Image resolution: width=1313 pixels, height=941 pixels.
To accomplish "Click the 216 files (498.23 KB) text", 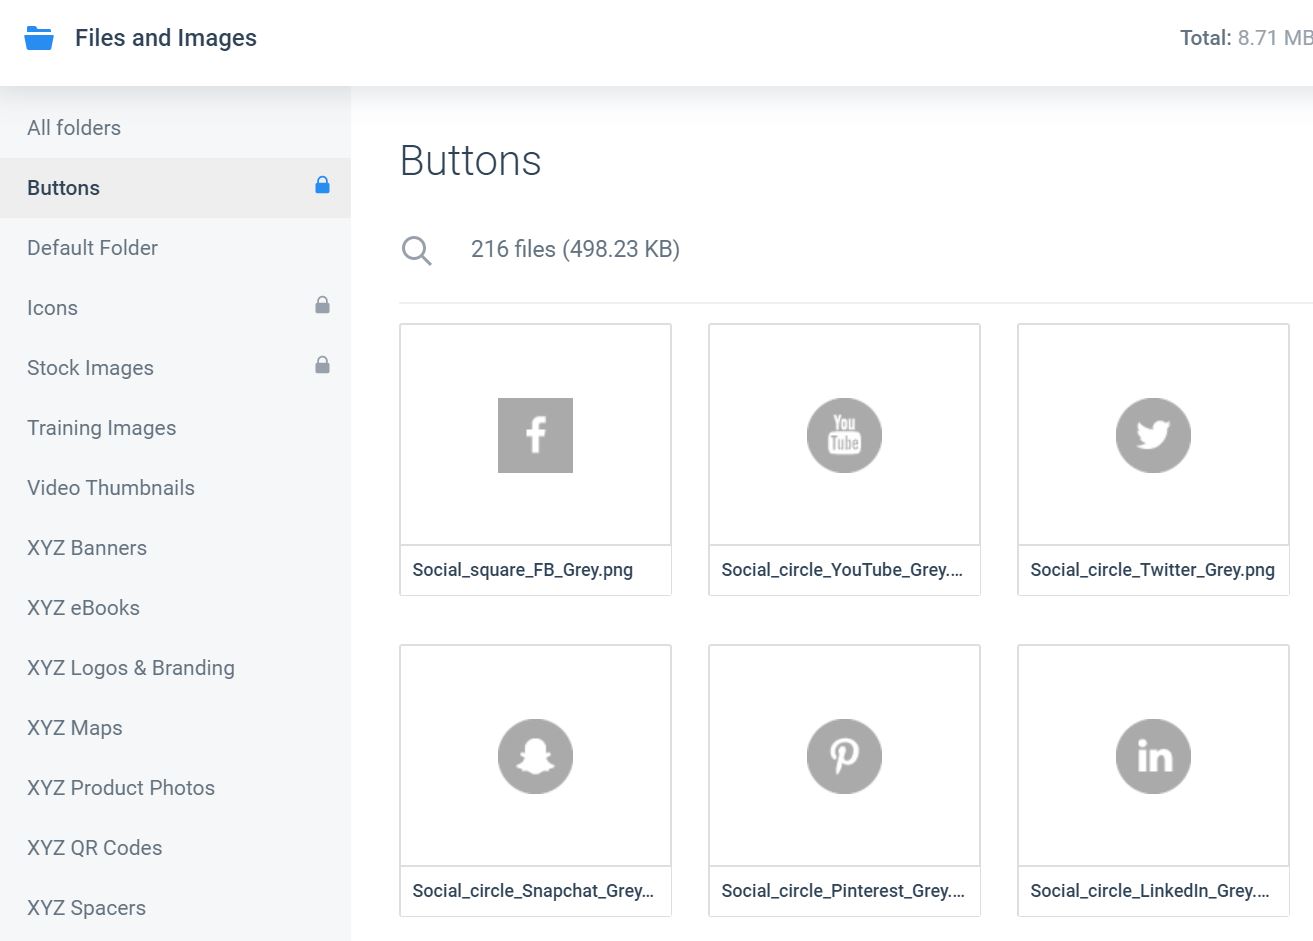I will click(x=575, y=249).
